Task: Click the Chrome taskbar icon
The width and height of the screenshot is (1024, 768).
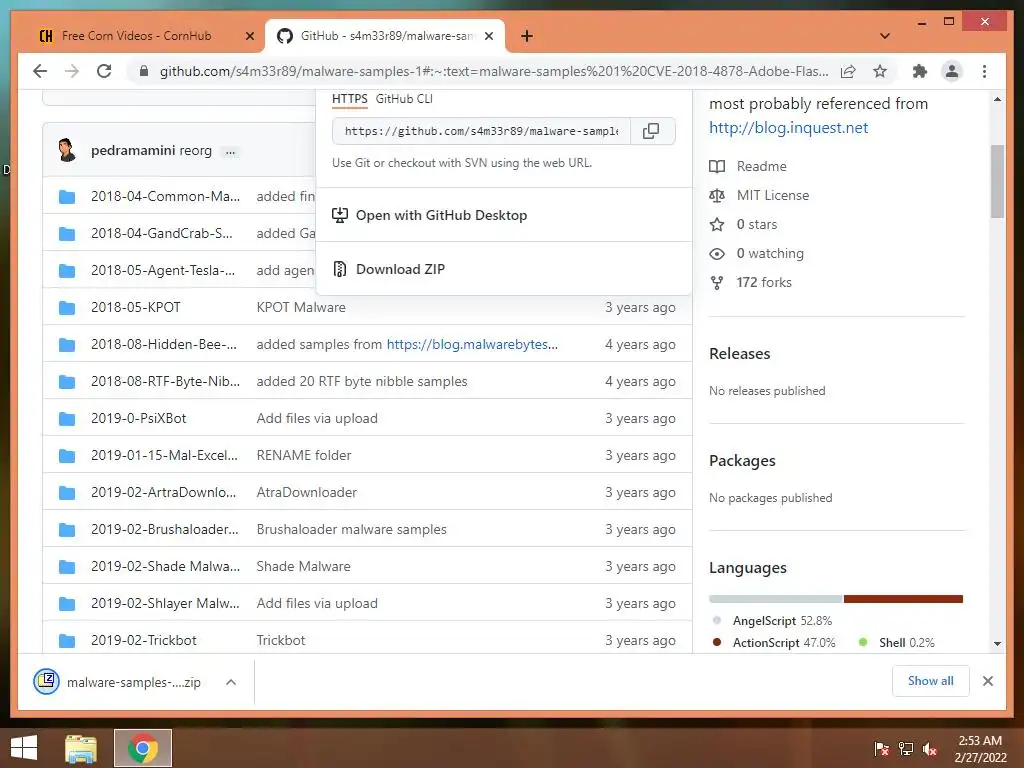Action: (x=143, y=748)
